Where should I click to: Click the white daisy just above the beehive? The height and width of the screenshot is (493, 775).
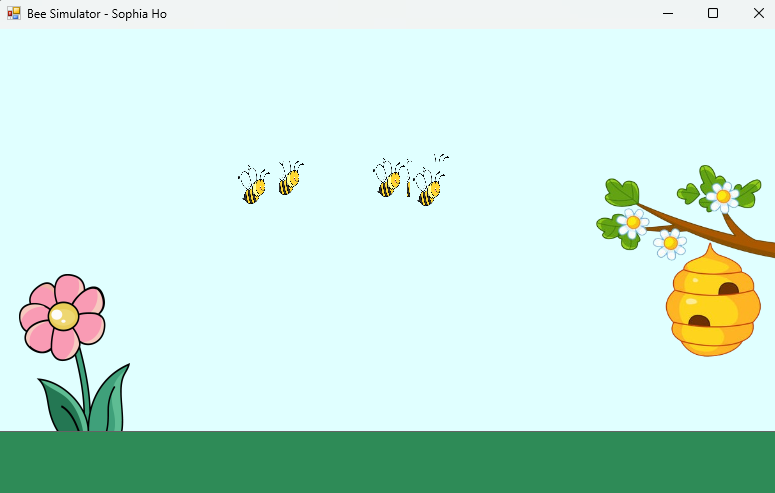[670, 243]
